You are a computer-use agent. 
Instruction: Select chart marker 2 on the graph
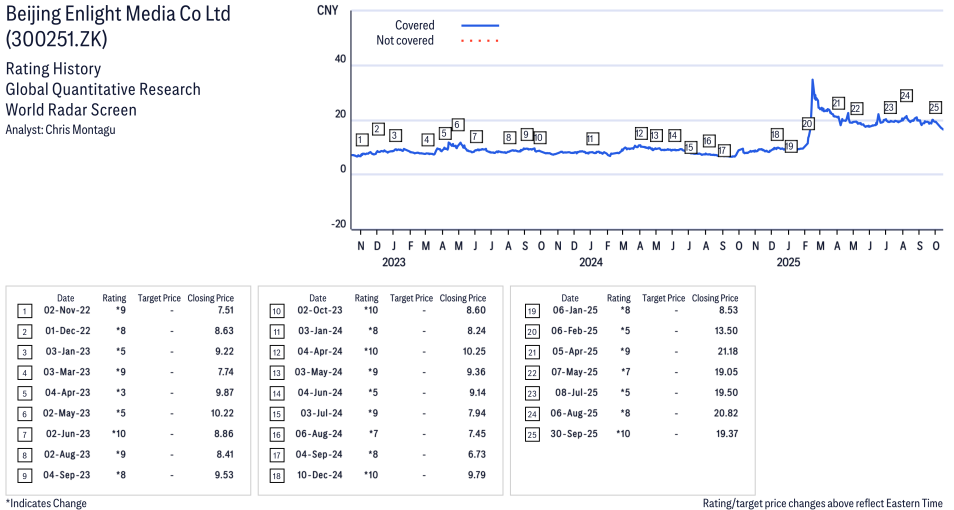[378, 129]
